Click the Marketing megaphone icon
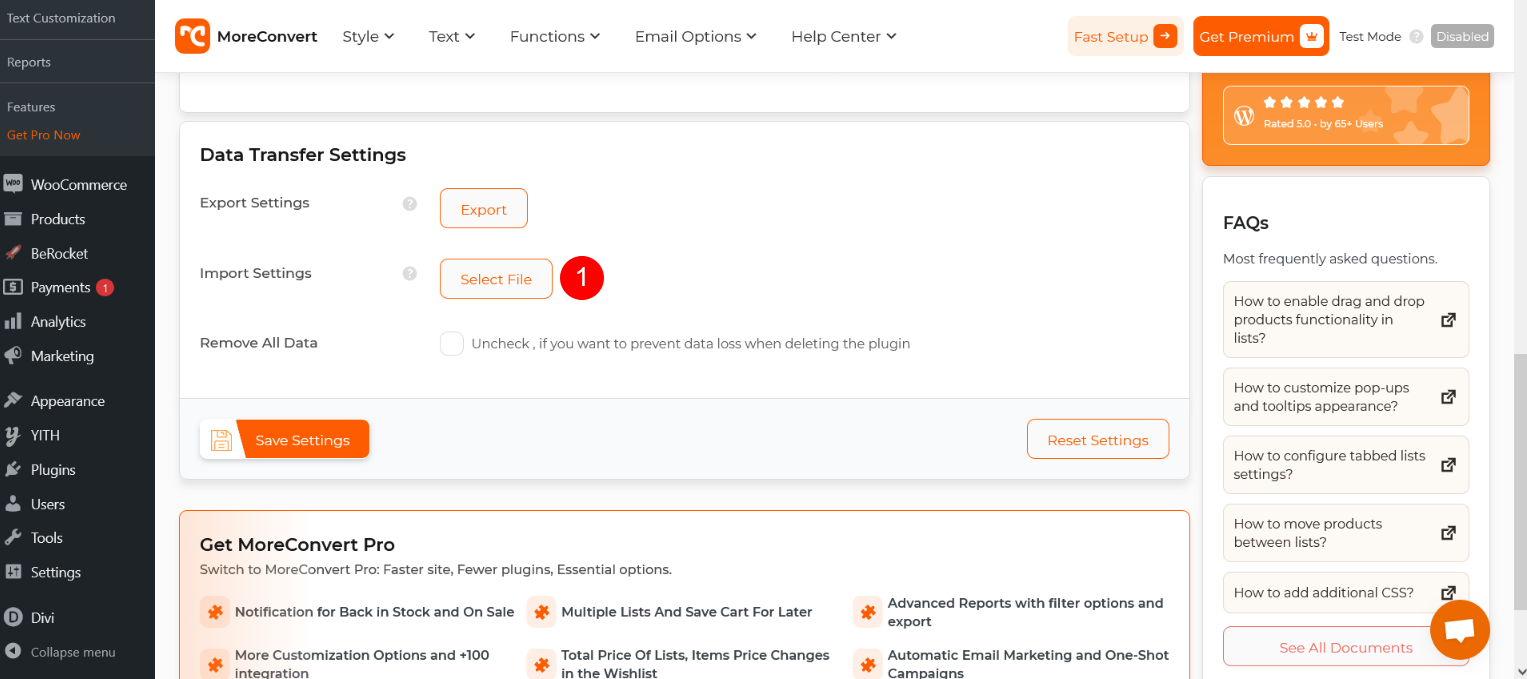This screenshot has height=679, width=1527. [13, 356]
